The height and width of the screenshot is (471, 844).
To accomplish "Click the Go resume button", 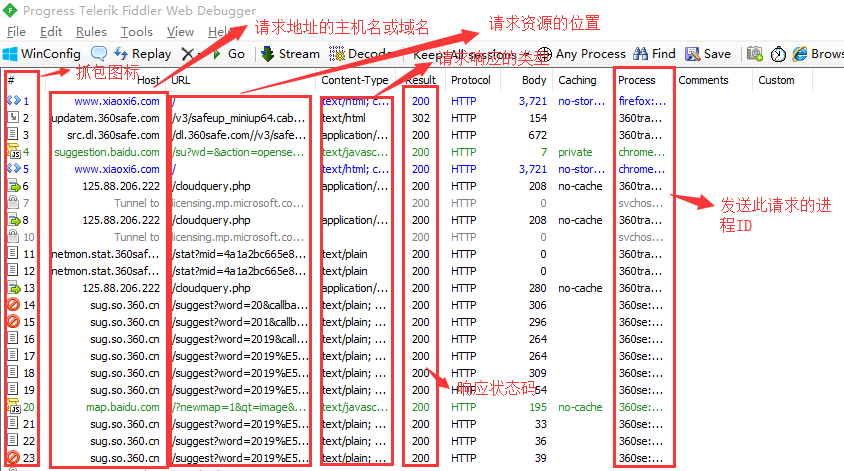I will point(229,54).
